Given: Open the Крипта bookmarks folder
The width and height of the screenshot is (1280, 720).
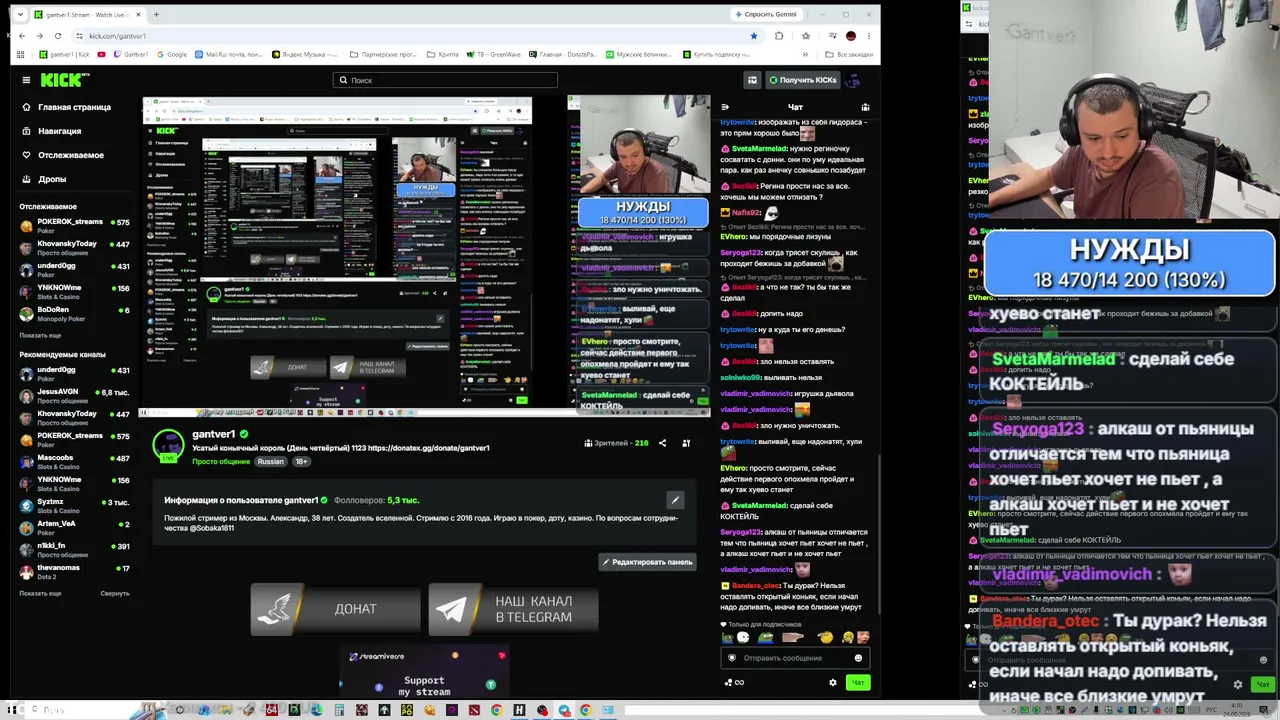Looking at the screenshot, I should pyautogui.click(x=443, y=54).
